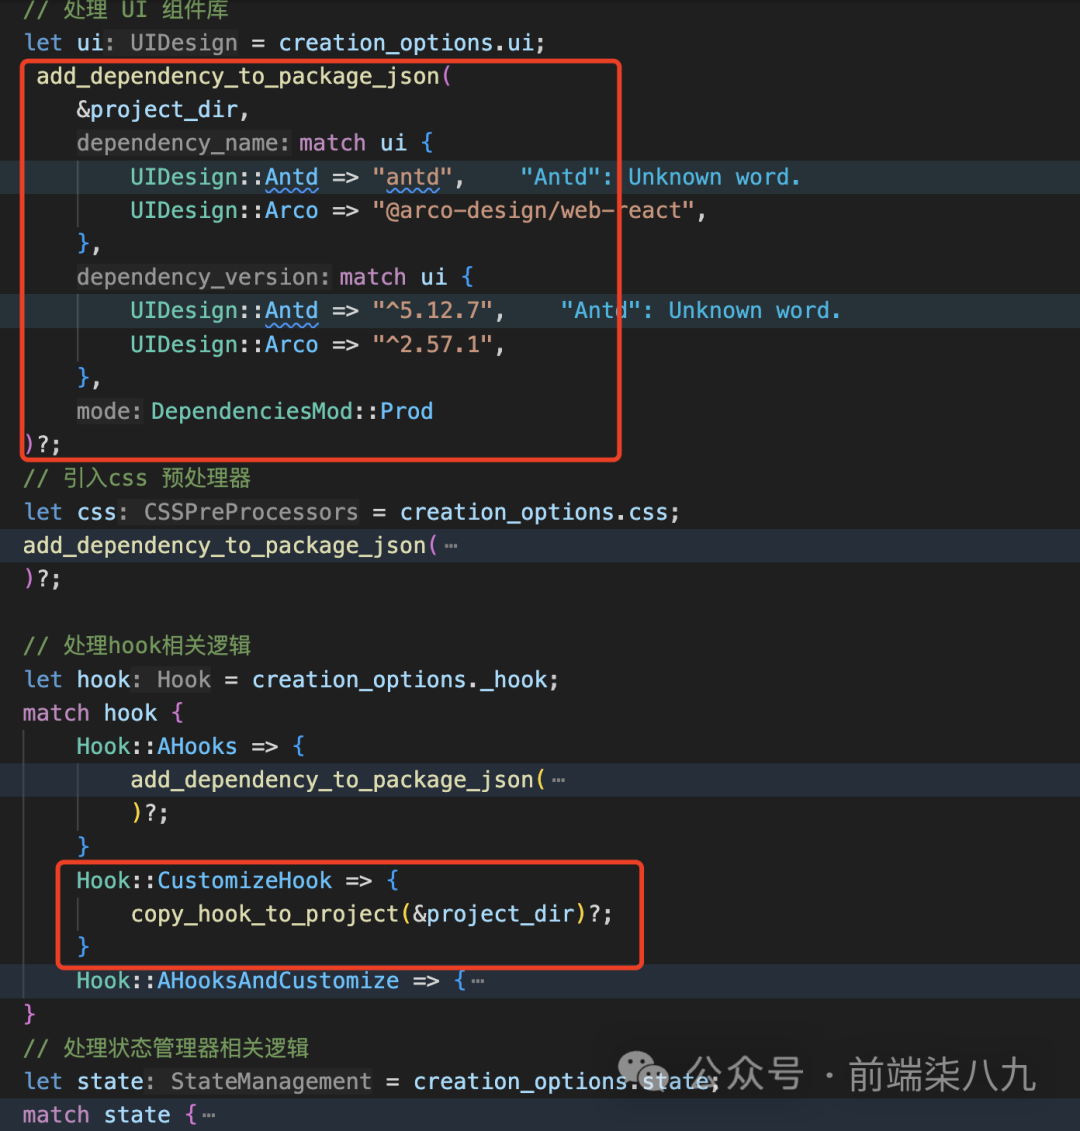This screenshot has width=1080, height=1131.
Task: Click the UIDesign type hint after ui
Action: (184, 43)
